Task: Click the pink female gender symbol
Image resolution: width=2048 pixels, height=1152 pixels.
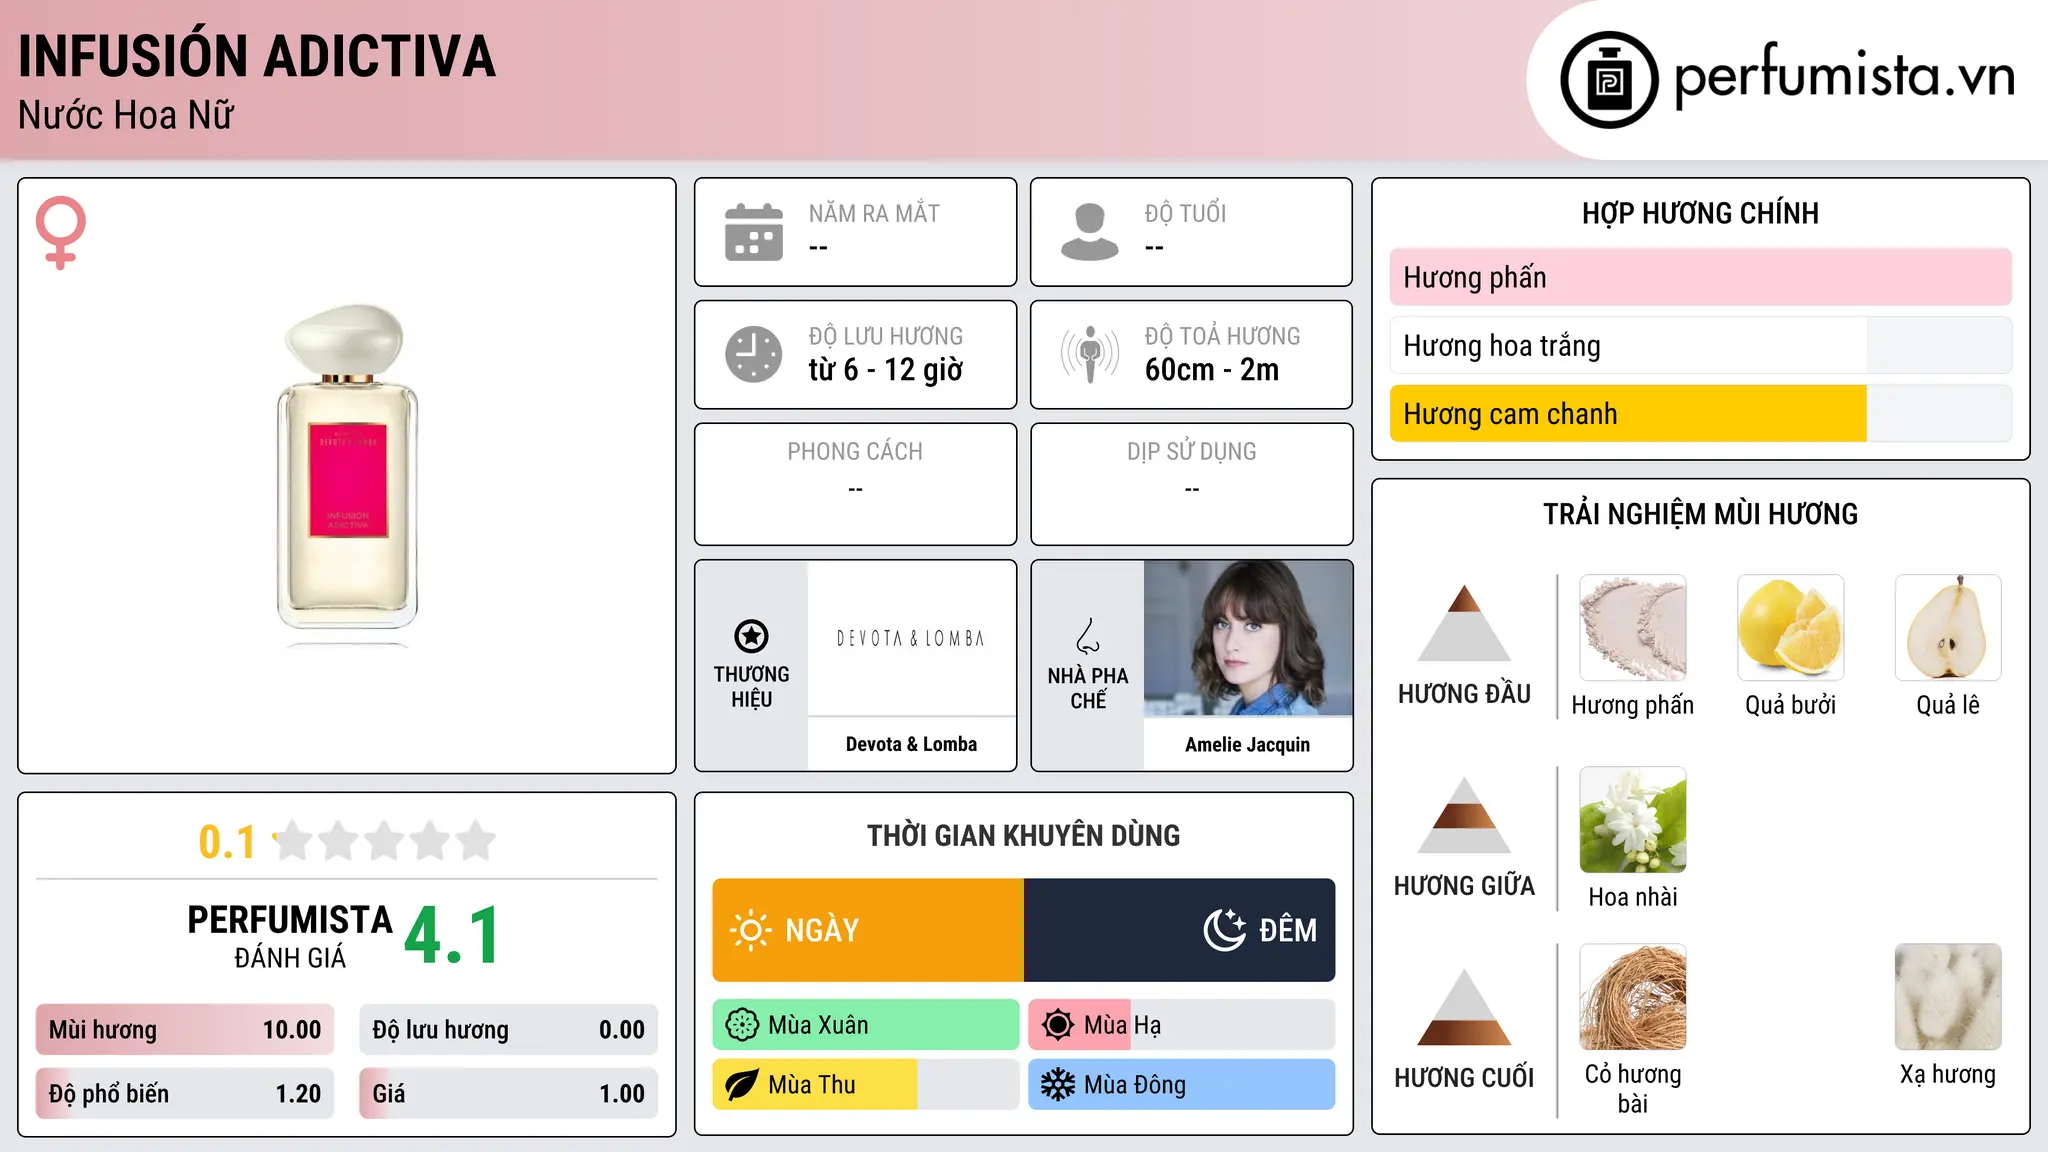Action: (x=61, y=232)
